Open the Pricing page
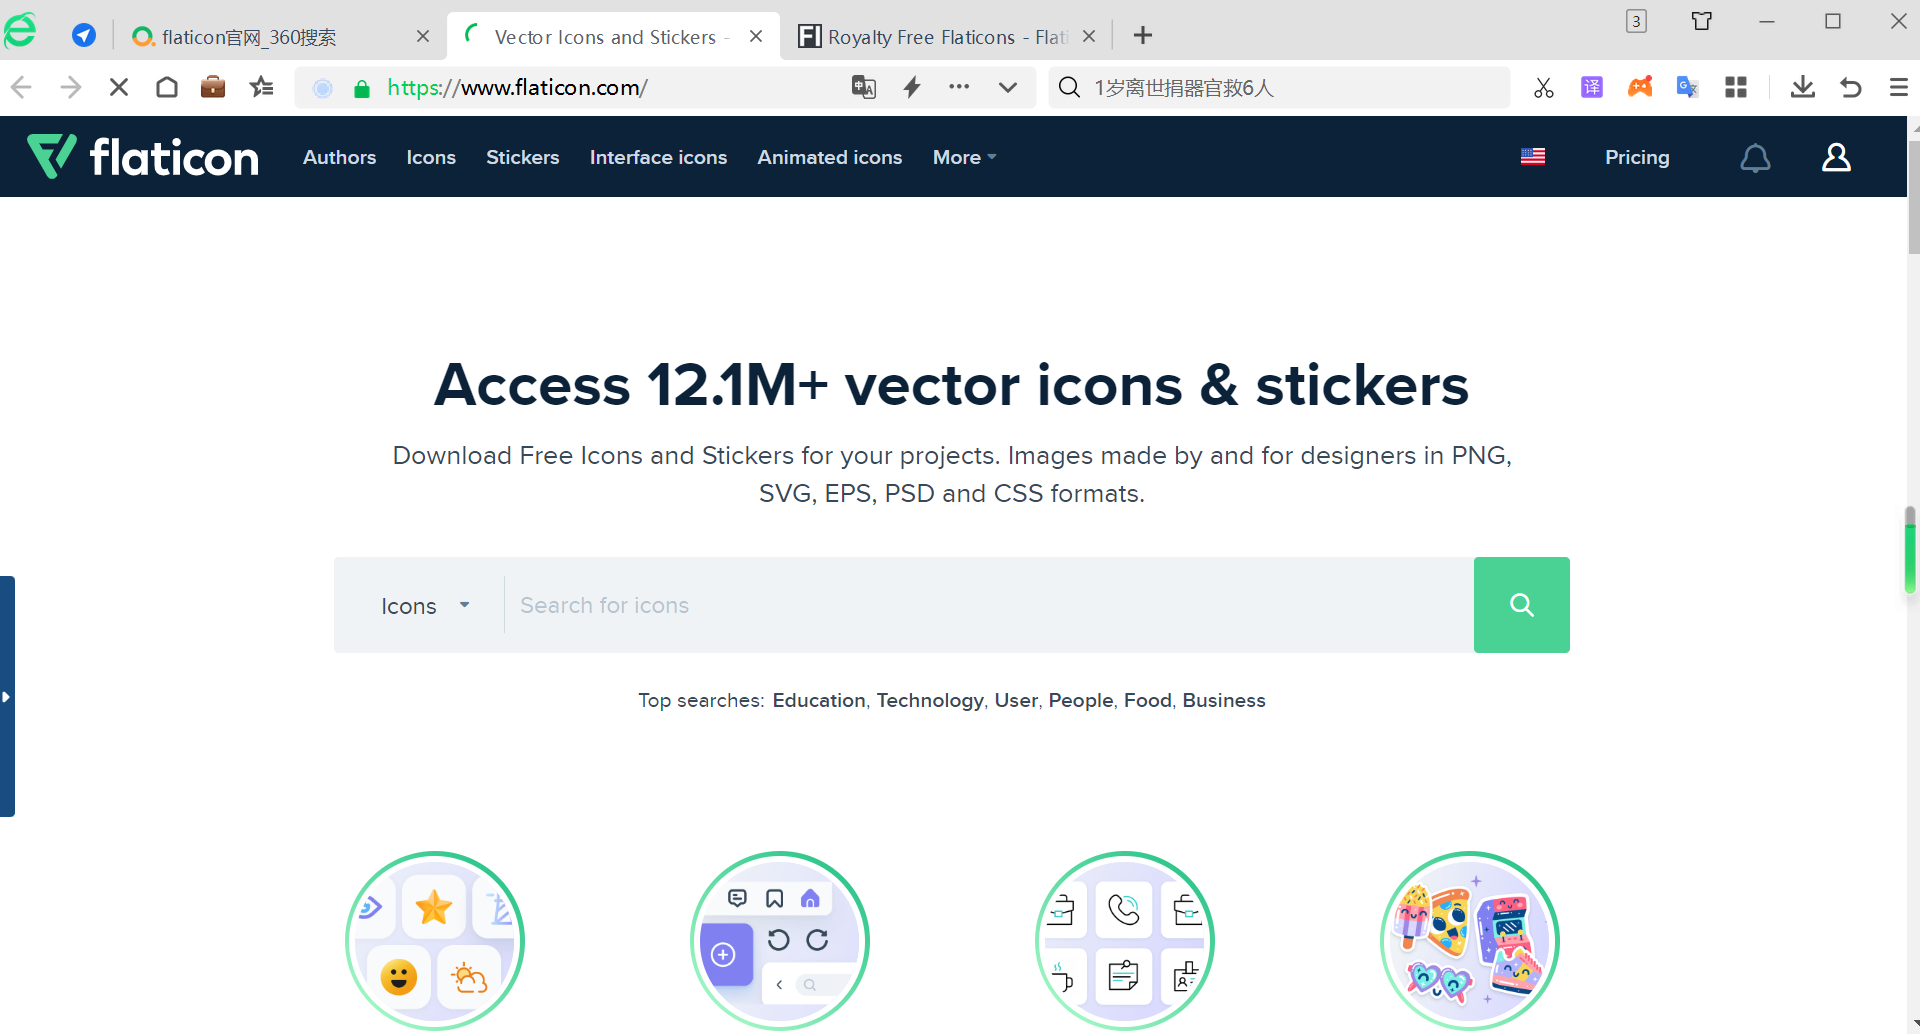Viewport: 1920px width, 1034px height. [1637, 158]
